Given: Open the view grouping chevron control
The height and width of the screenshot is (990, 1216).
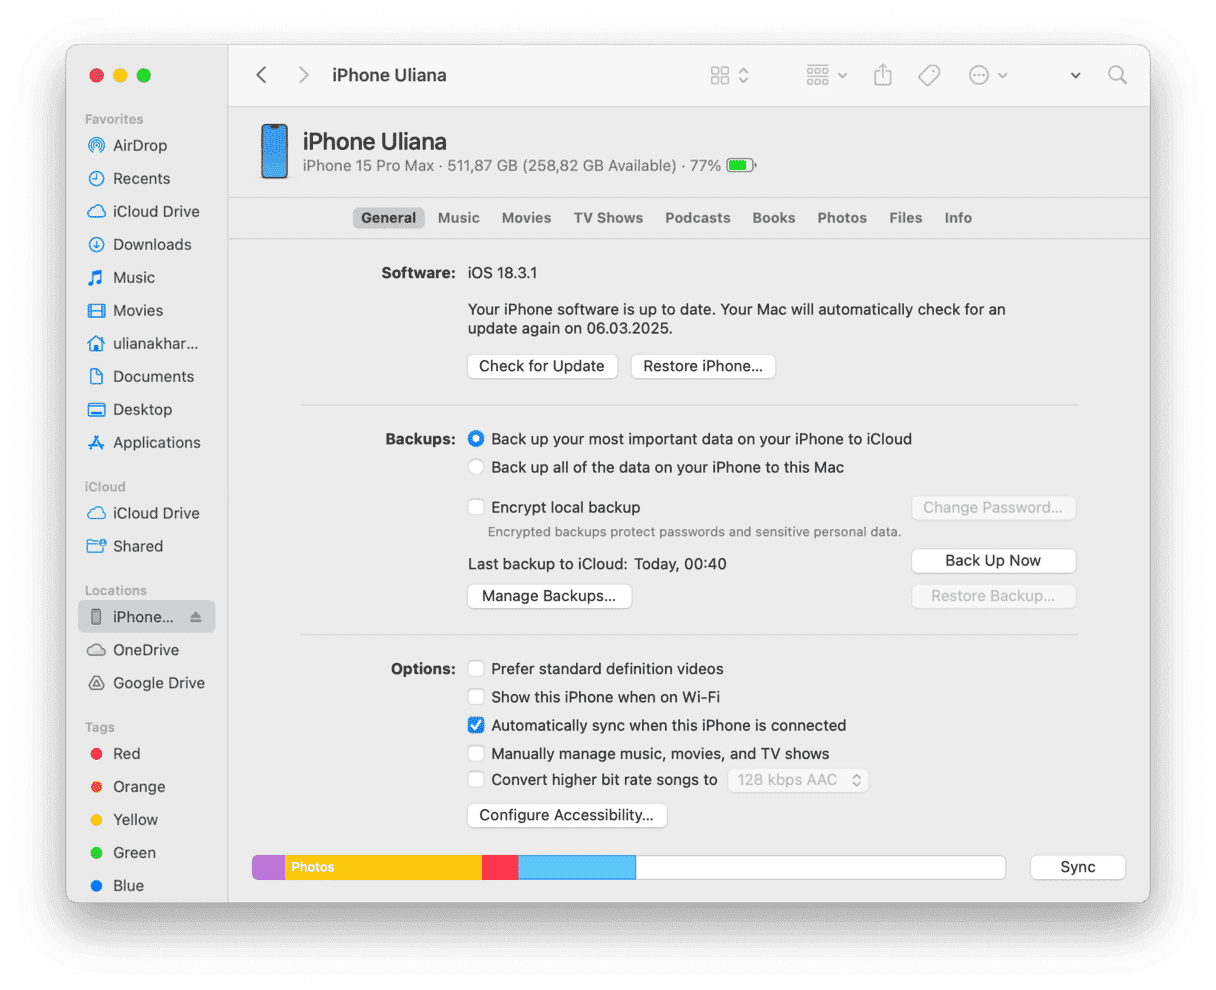Looking at the screenshot, I should [x=842, y=74].
